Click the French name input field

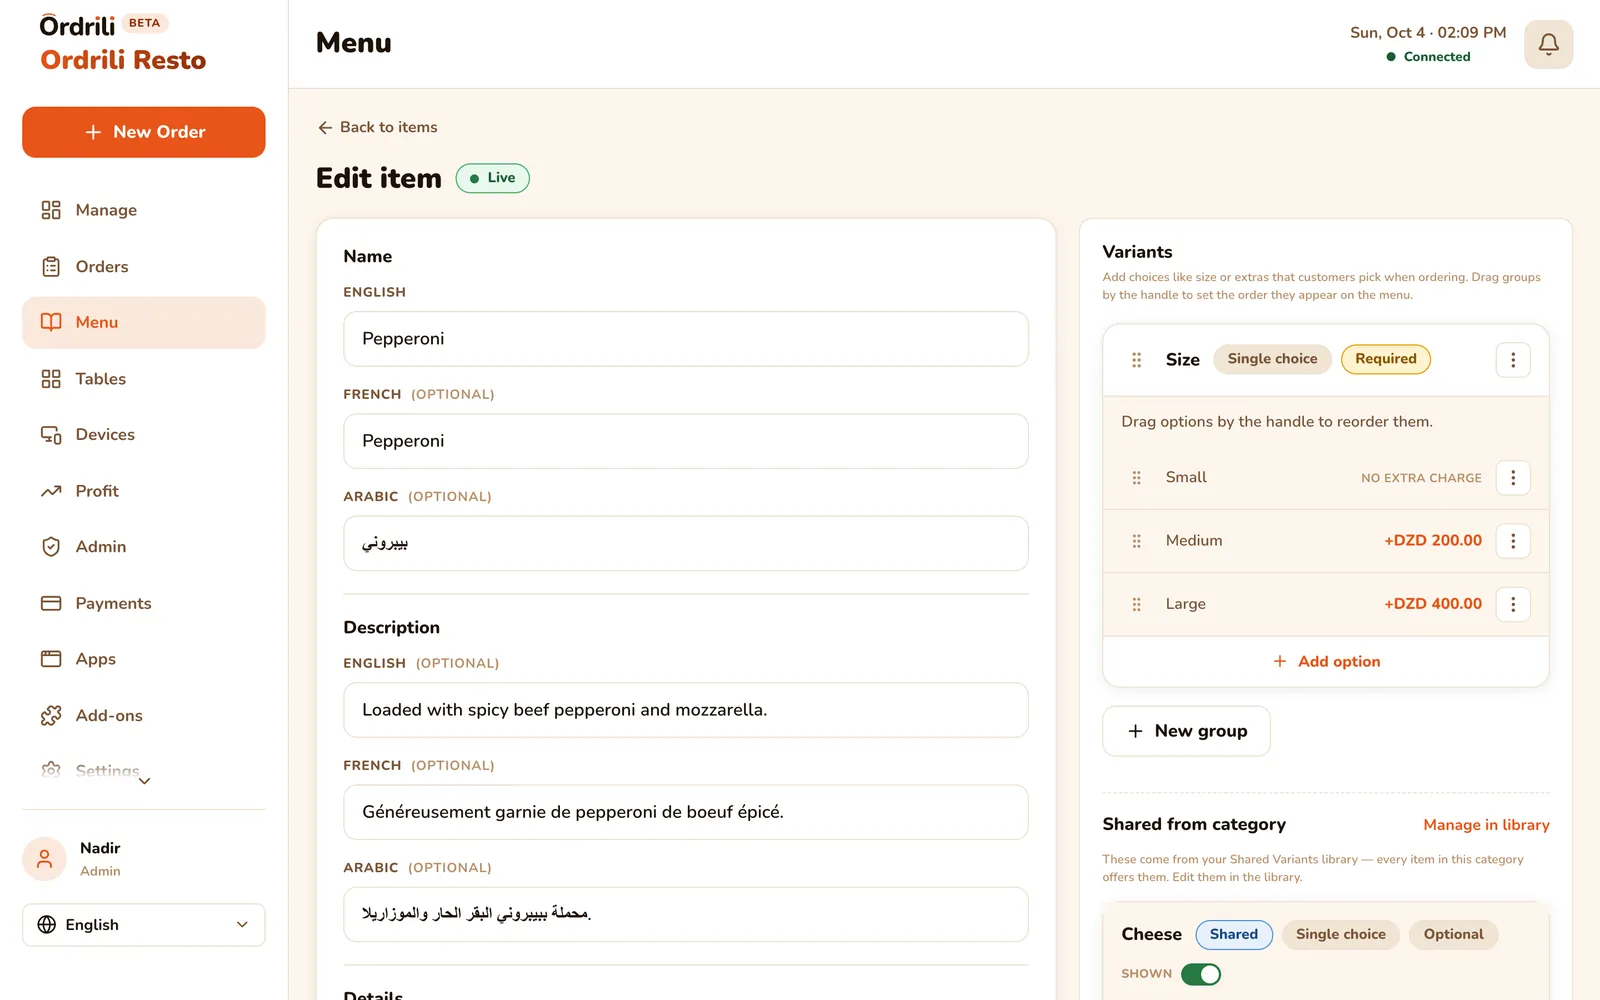(x=686, y=441)
